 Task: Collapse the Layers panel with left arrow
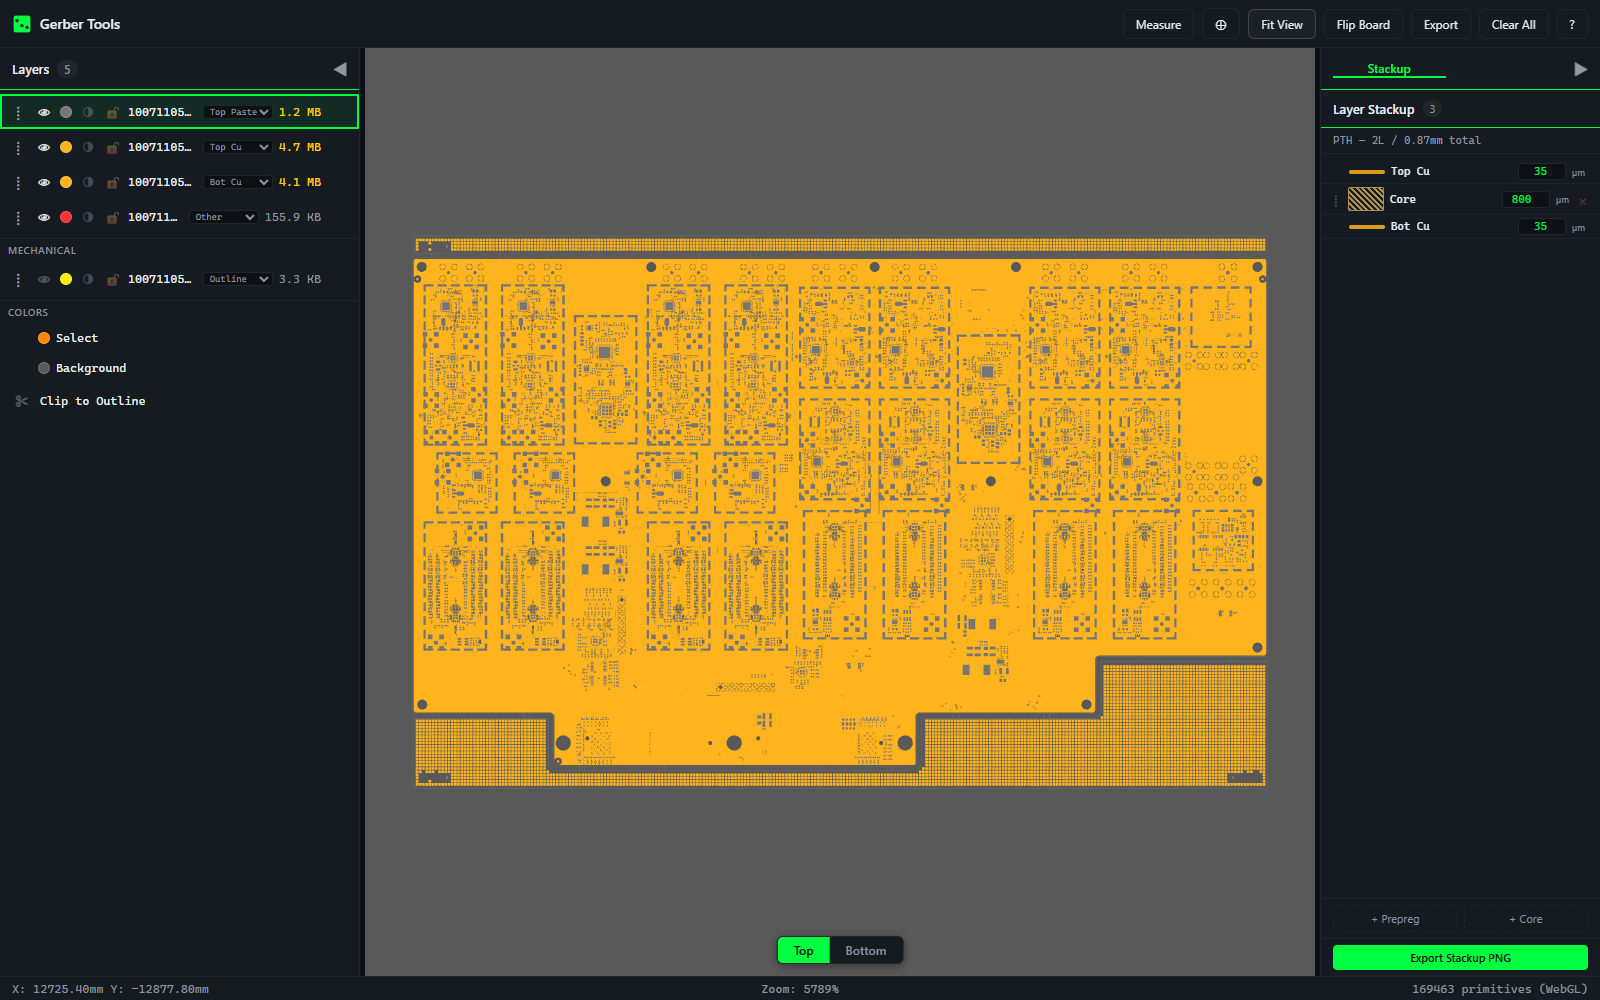(340, 69)
